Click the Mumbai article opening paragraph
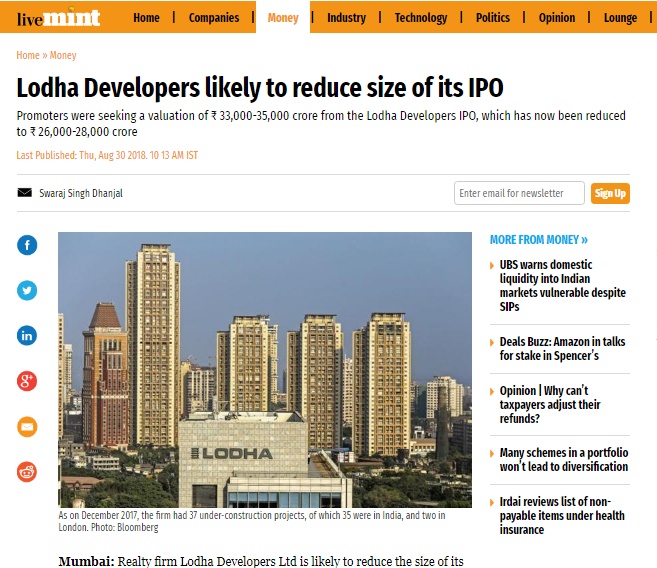The width and height of the screenshot is (657, 568). point(261,561)
